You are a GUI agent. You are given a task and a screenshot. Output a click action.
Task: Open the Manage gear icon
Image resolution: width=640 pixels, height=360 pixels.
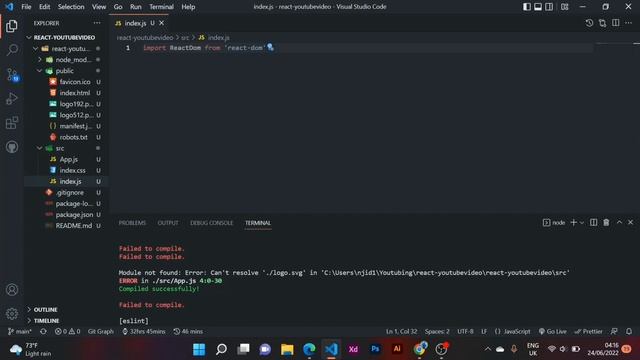tap(12, 313)
